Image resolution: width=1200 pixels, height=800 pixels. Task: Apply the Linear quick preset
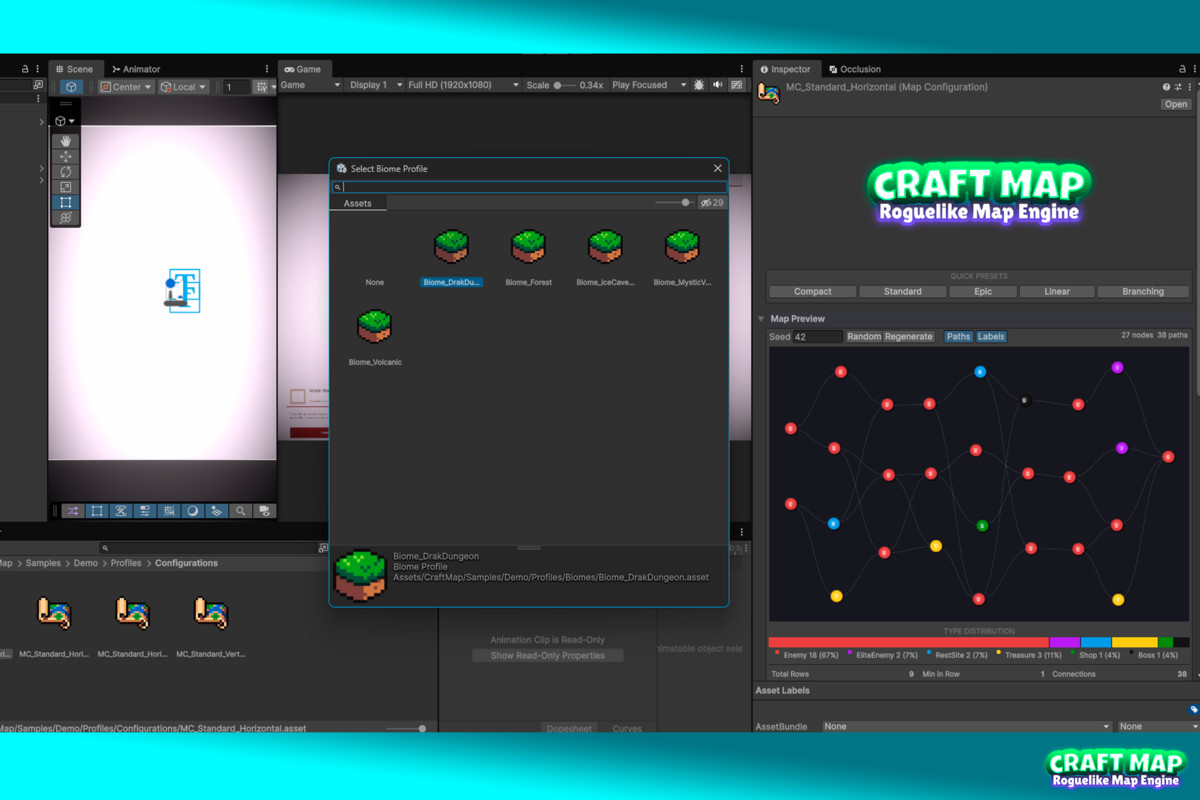coord(1057,292)
